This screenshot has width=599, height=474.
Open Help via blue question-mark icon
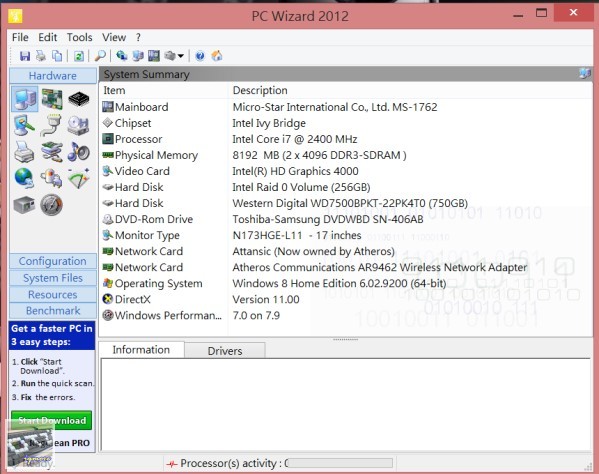point(200,56)
